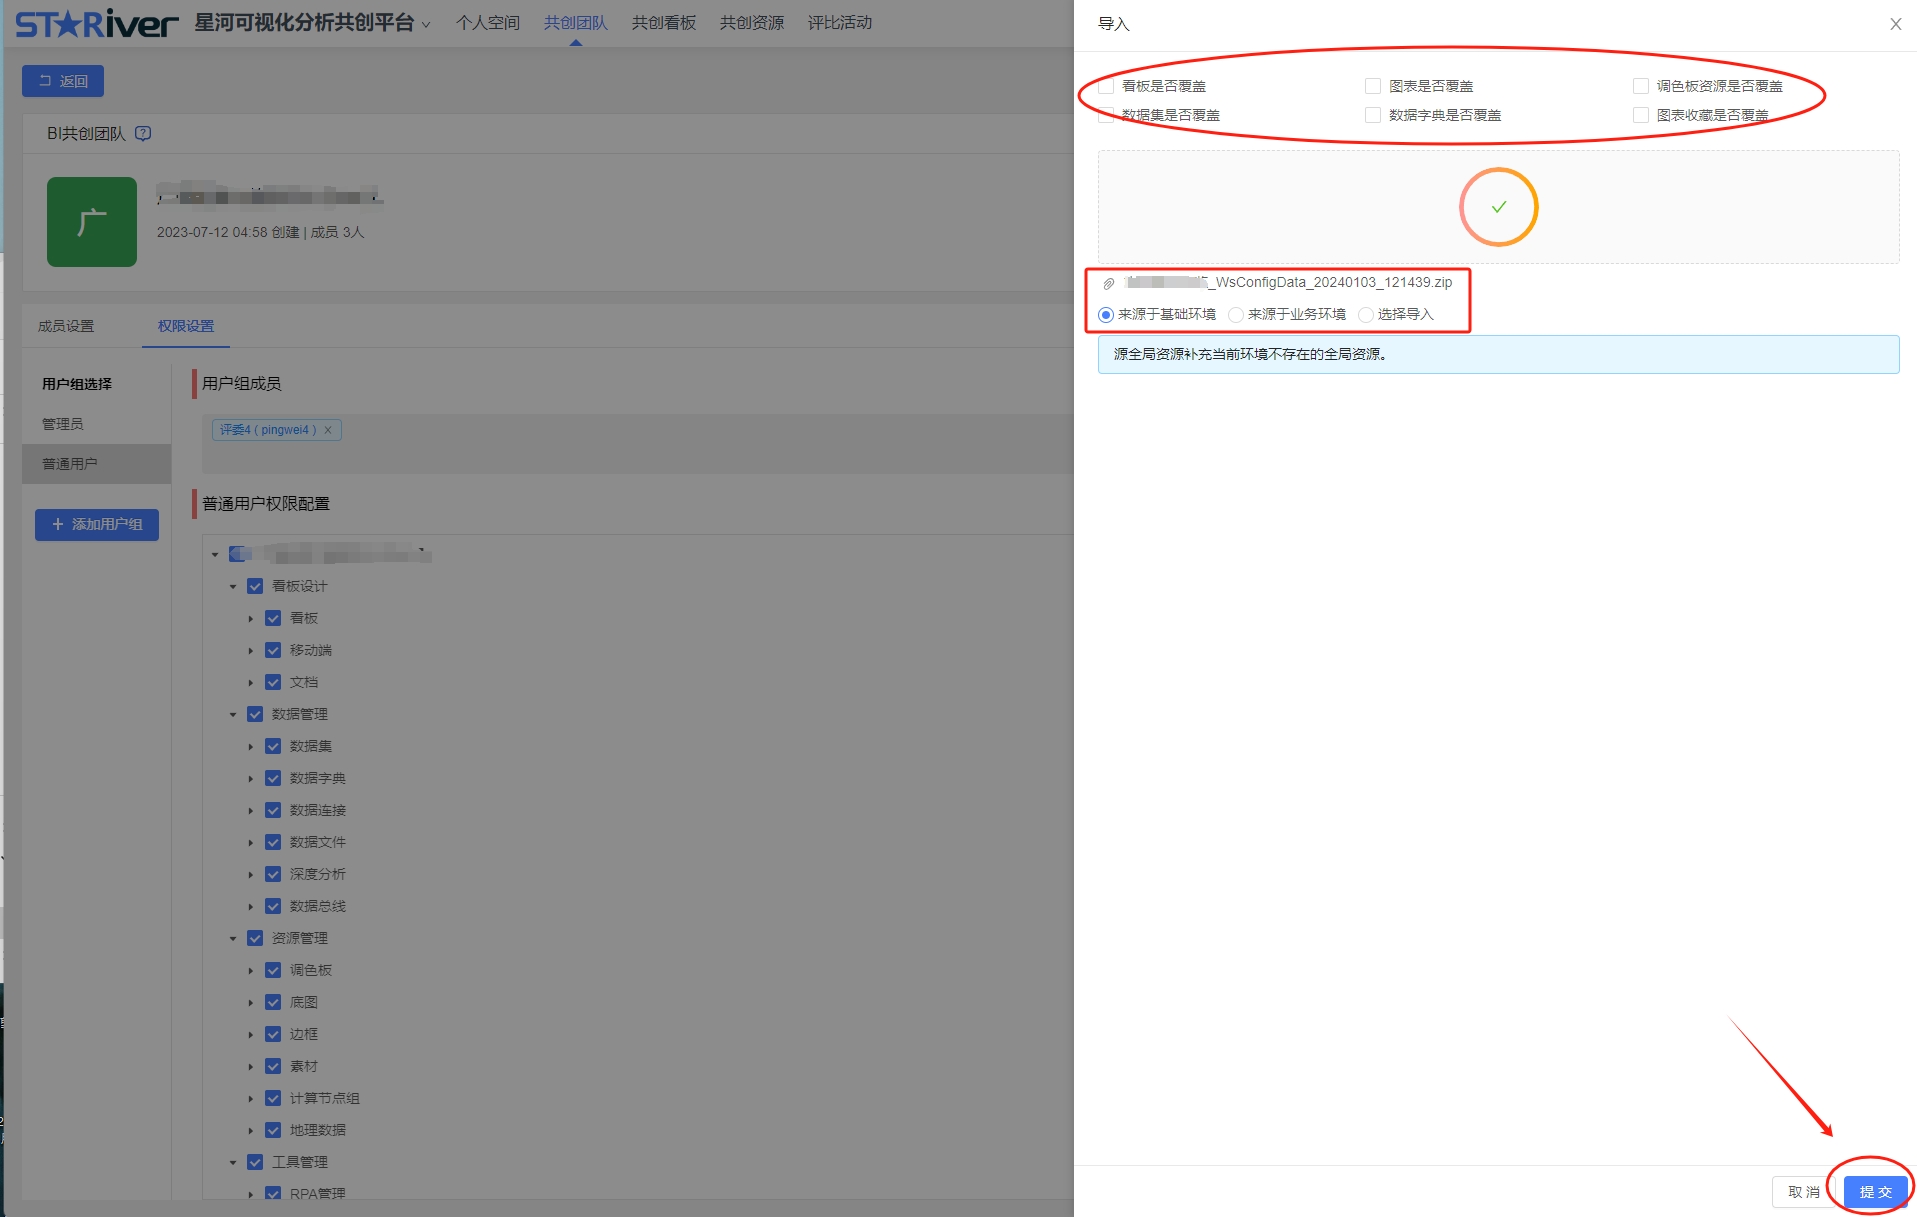
Task: Tick the 数据字典是否覆盖 checkbox
Action: tap(1373, 115)
